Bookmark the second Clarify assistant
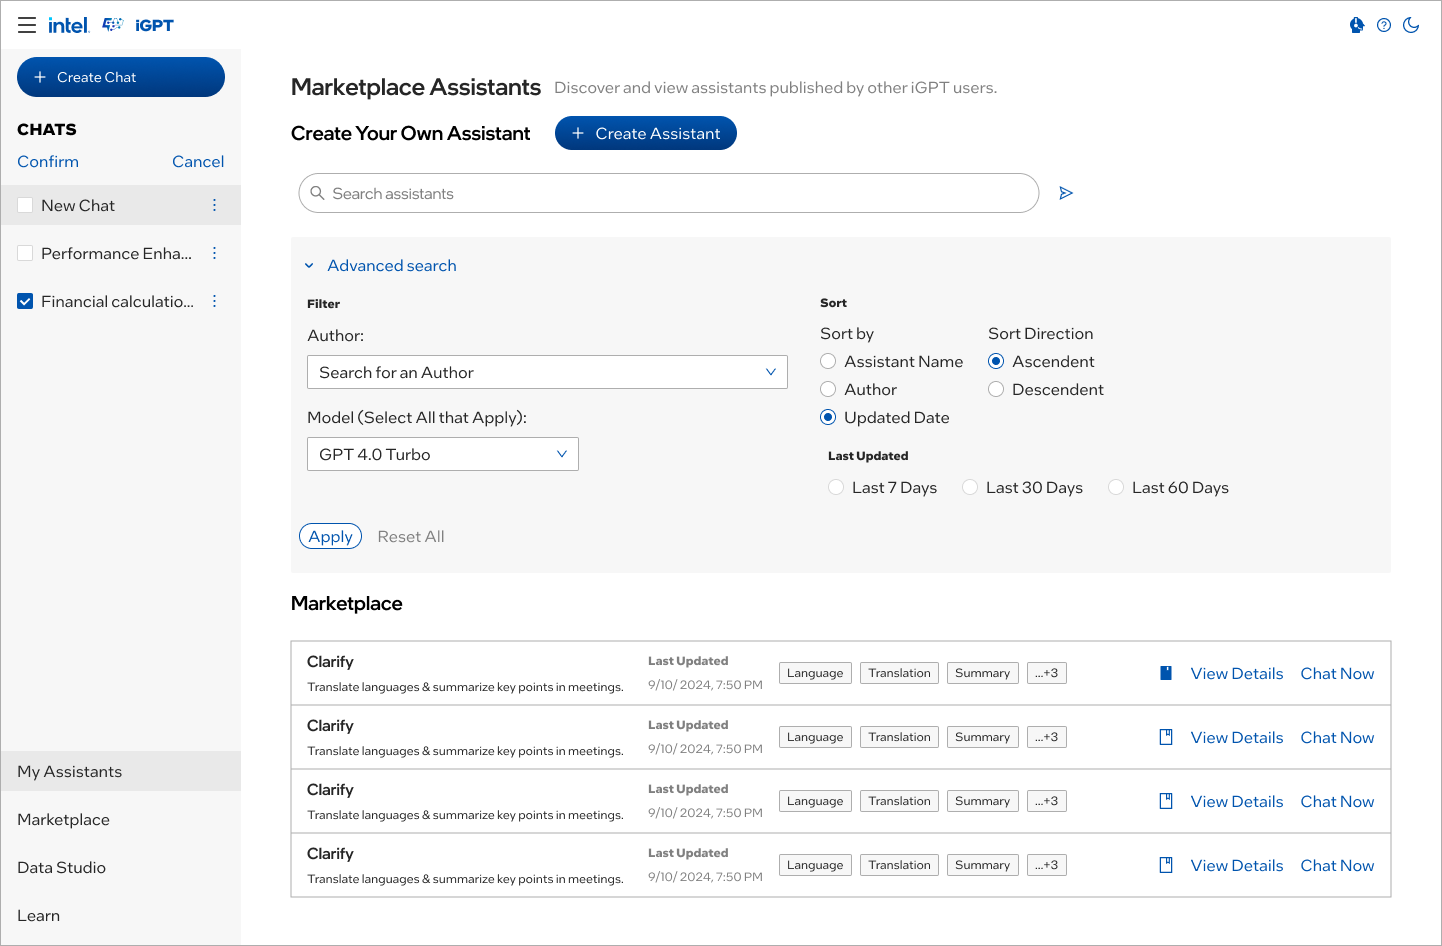 click(x=1166, y=737)
